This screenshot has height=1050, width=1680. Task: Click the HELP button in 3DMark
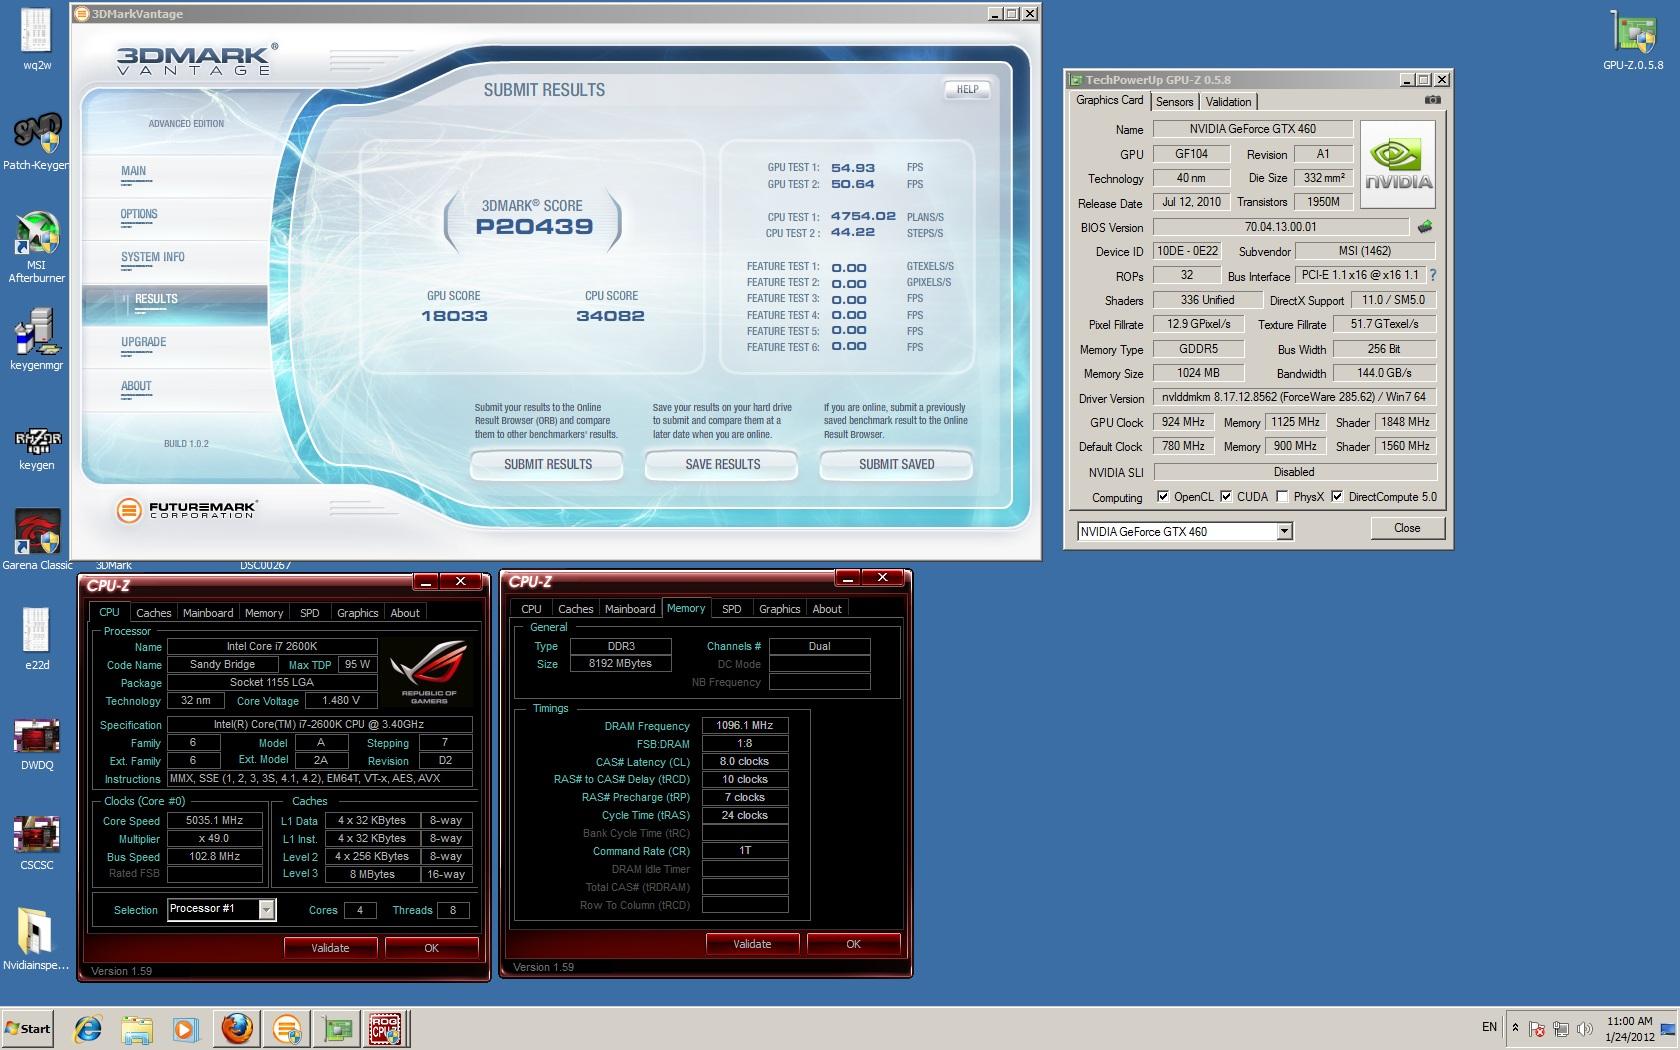[967, 89]
